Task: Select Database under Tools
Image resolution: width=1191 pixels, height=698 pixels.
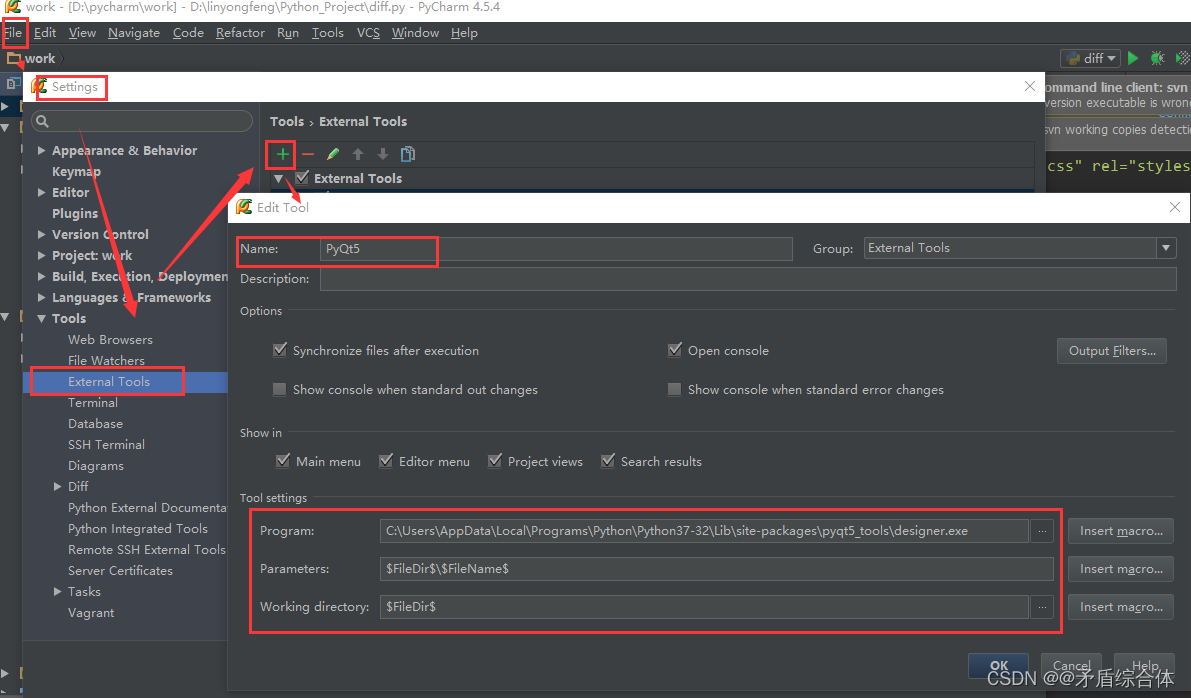Action: tap(95, 424)
